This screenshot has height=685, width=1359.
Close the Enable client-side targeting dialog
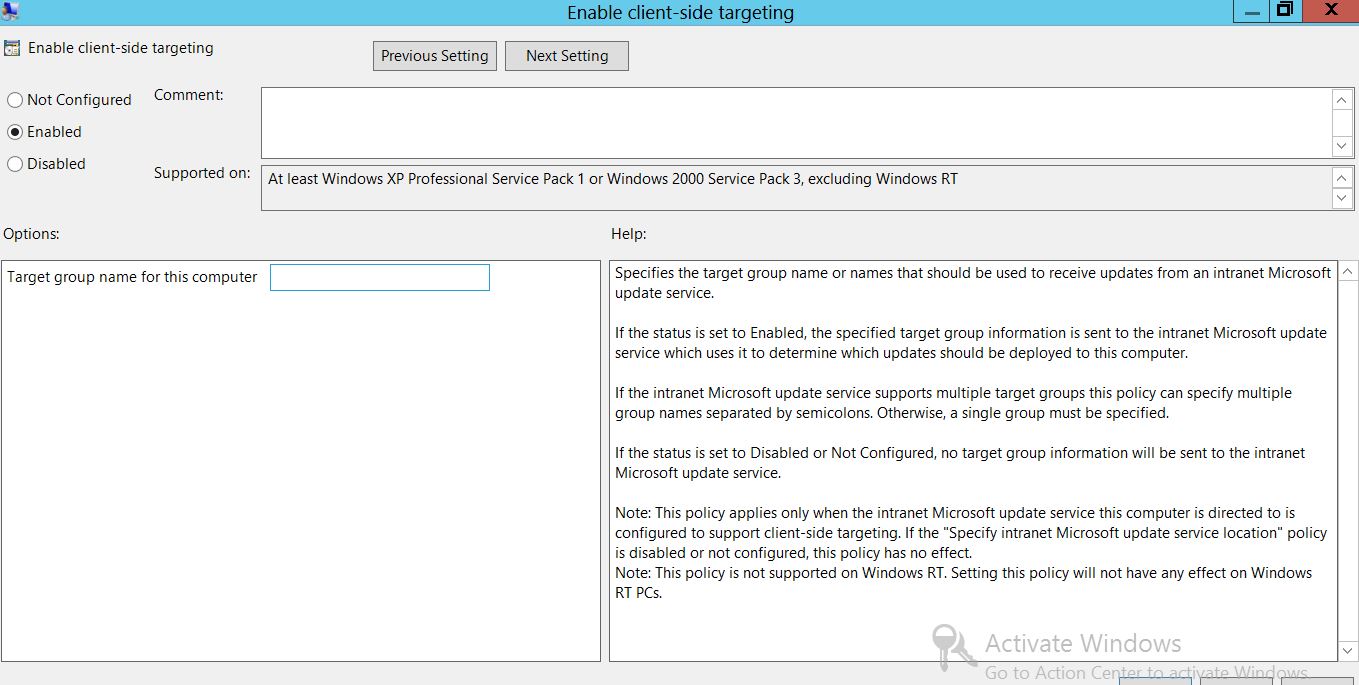point(1331,10)
